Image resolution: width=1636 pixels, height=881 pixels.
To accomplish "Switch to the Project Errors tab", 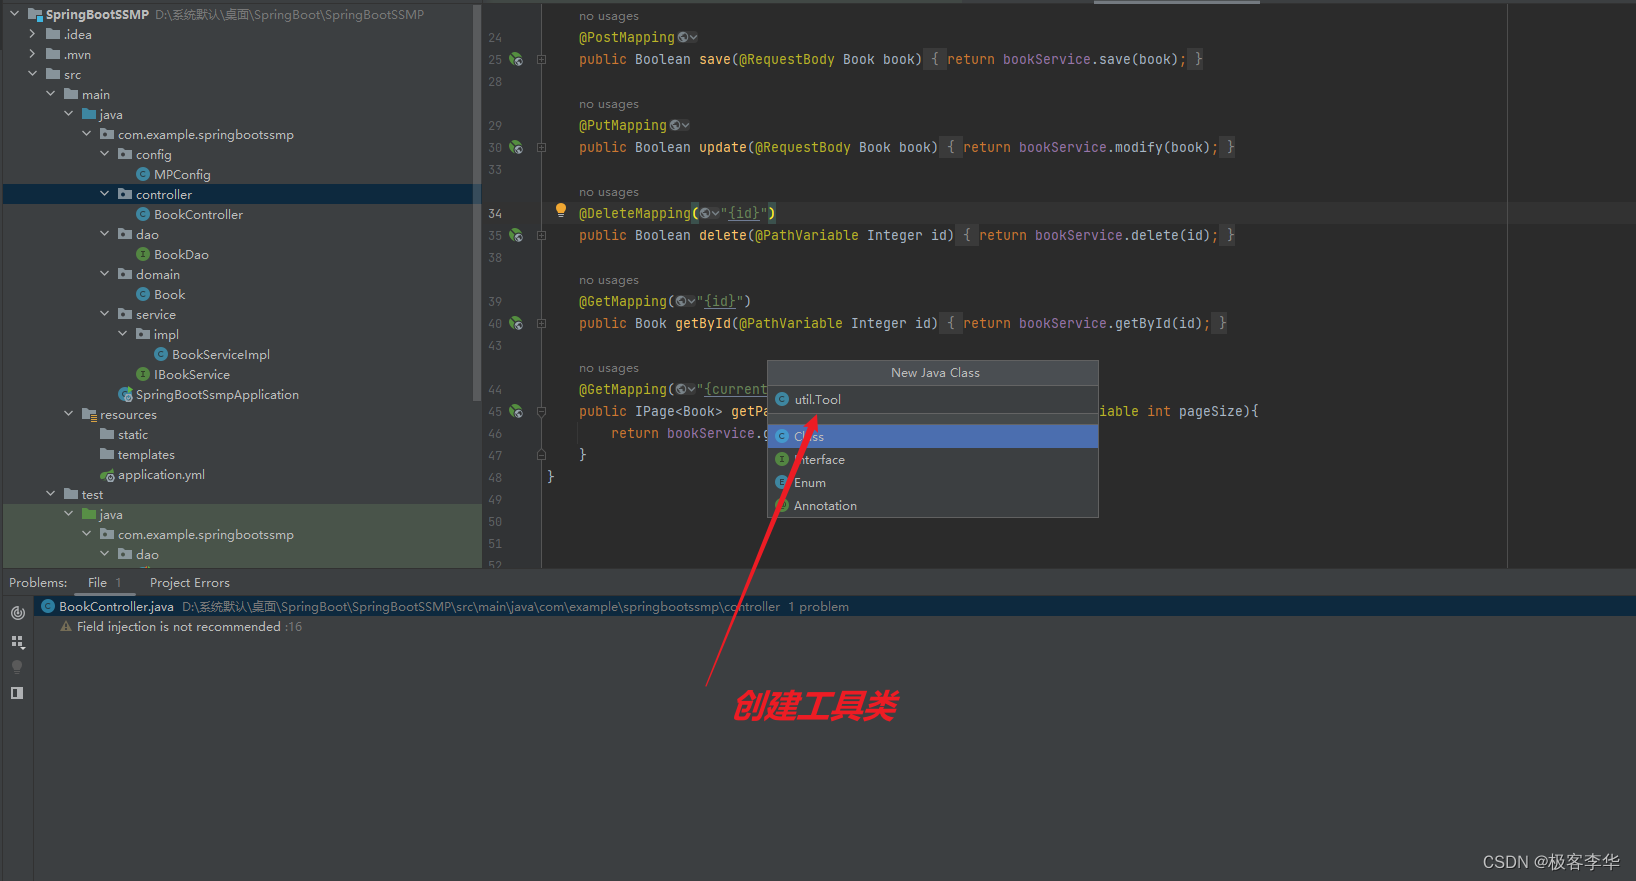I will tap(190, 583).
